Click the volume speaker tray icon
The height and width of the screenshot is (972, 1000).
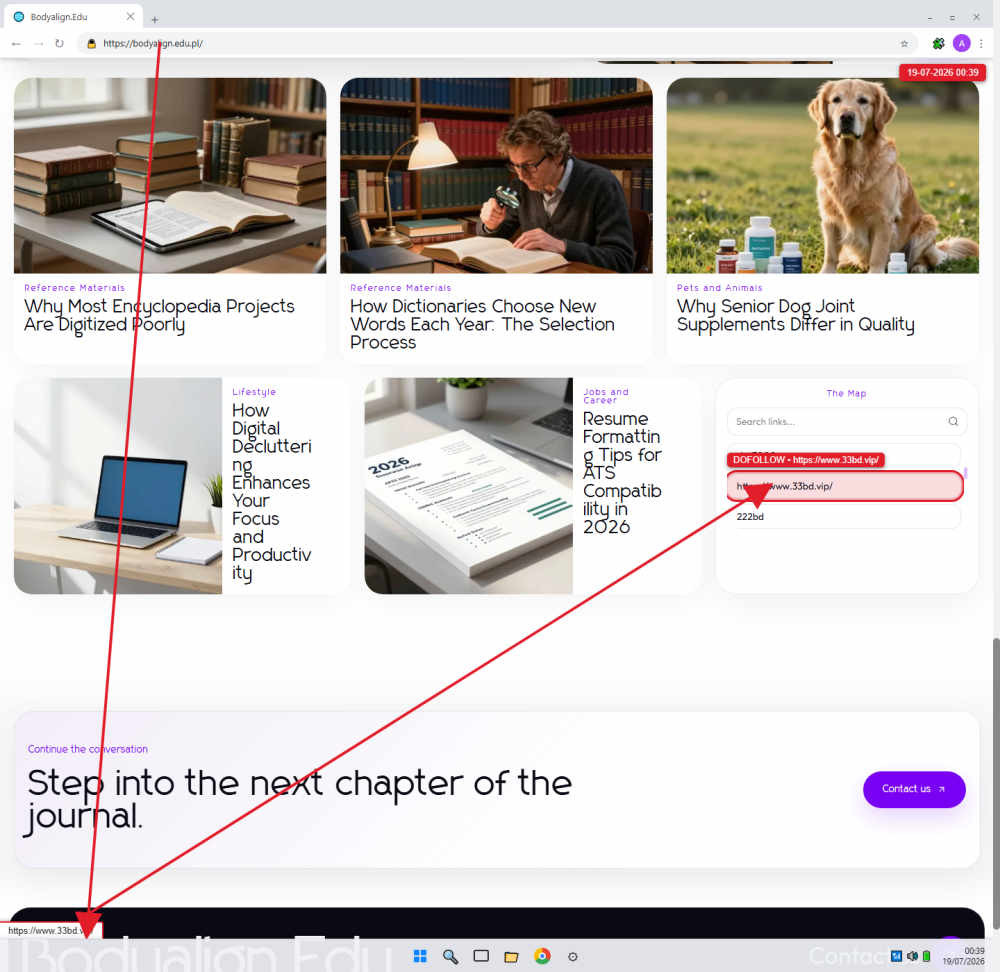click(912, 956)
